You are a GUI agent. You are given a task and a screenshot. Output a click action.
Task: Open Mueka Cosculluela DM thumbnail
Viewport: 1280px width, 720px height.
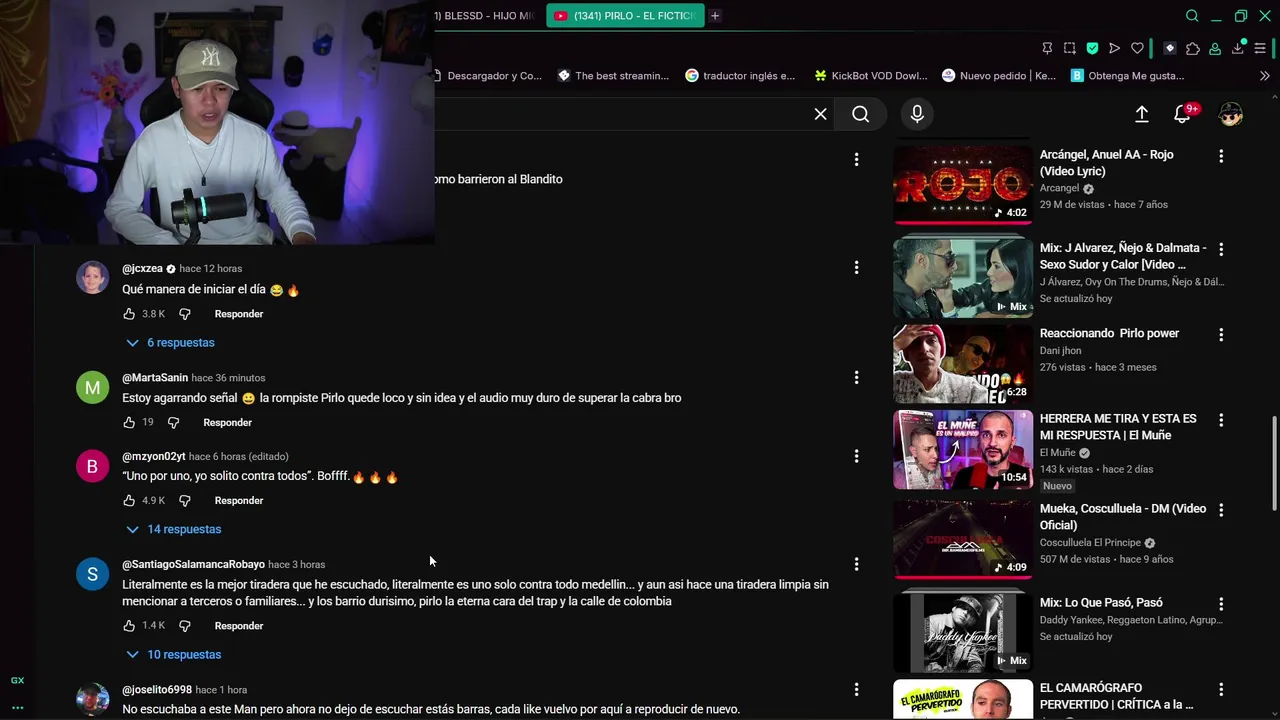pos(963,540)
